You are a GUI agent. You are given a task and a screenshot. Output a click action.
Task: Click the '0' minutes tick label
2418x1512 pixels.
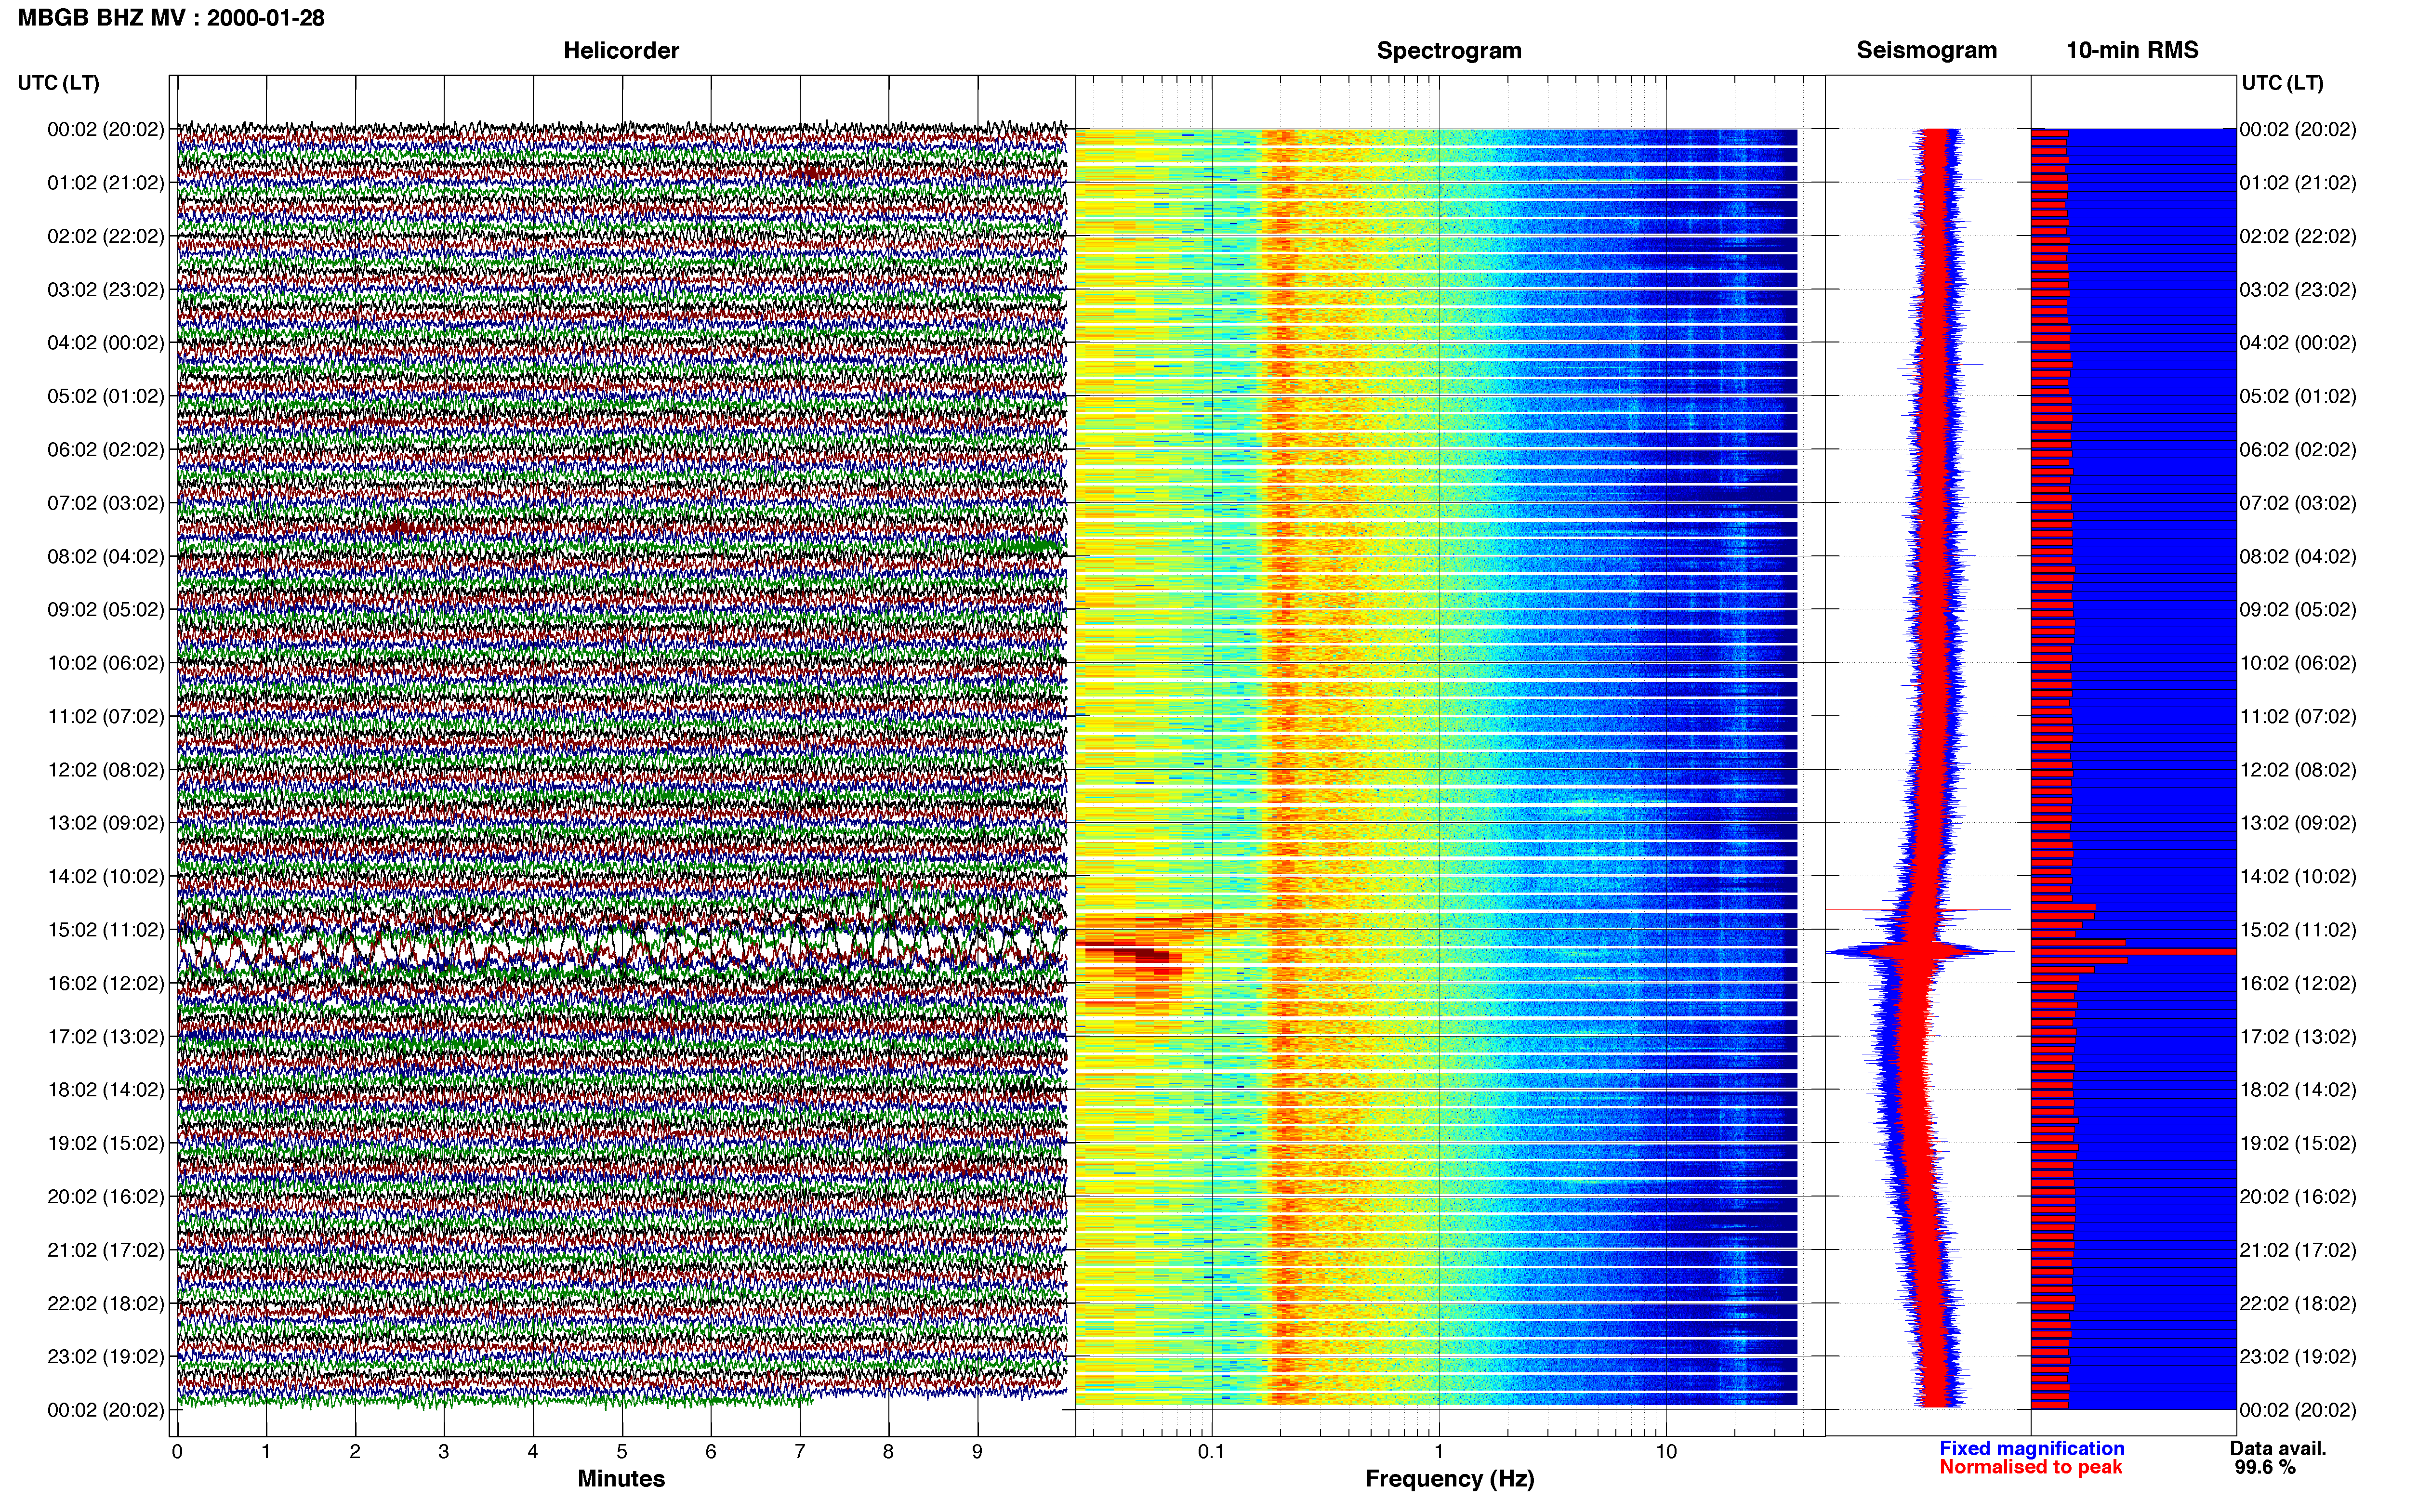(x=177, y=1452)
